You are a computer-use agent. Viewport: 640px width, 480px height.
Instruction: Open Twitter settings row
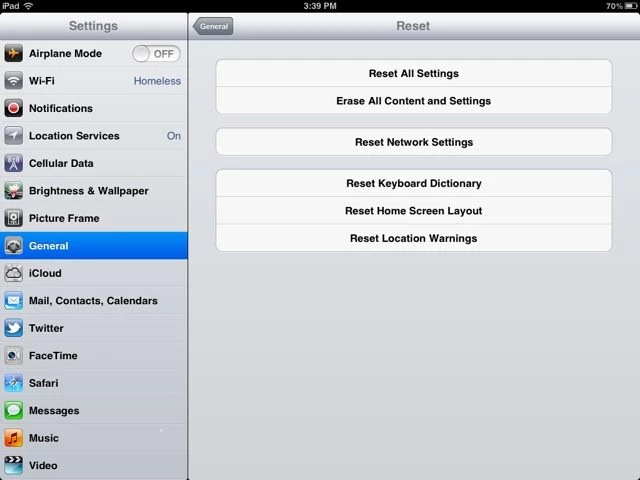[94, 328]
